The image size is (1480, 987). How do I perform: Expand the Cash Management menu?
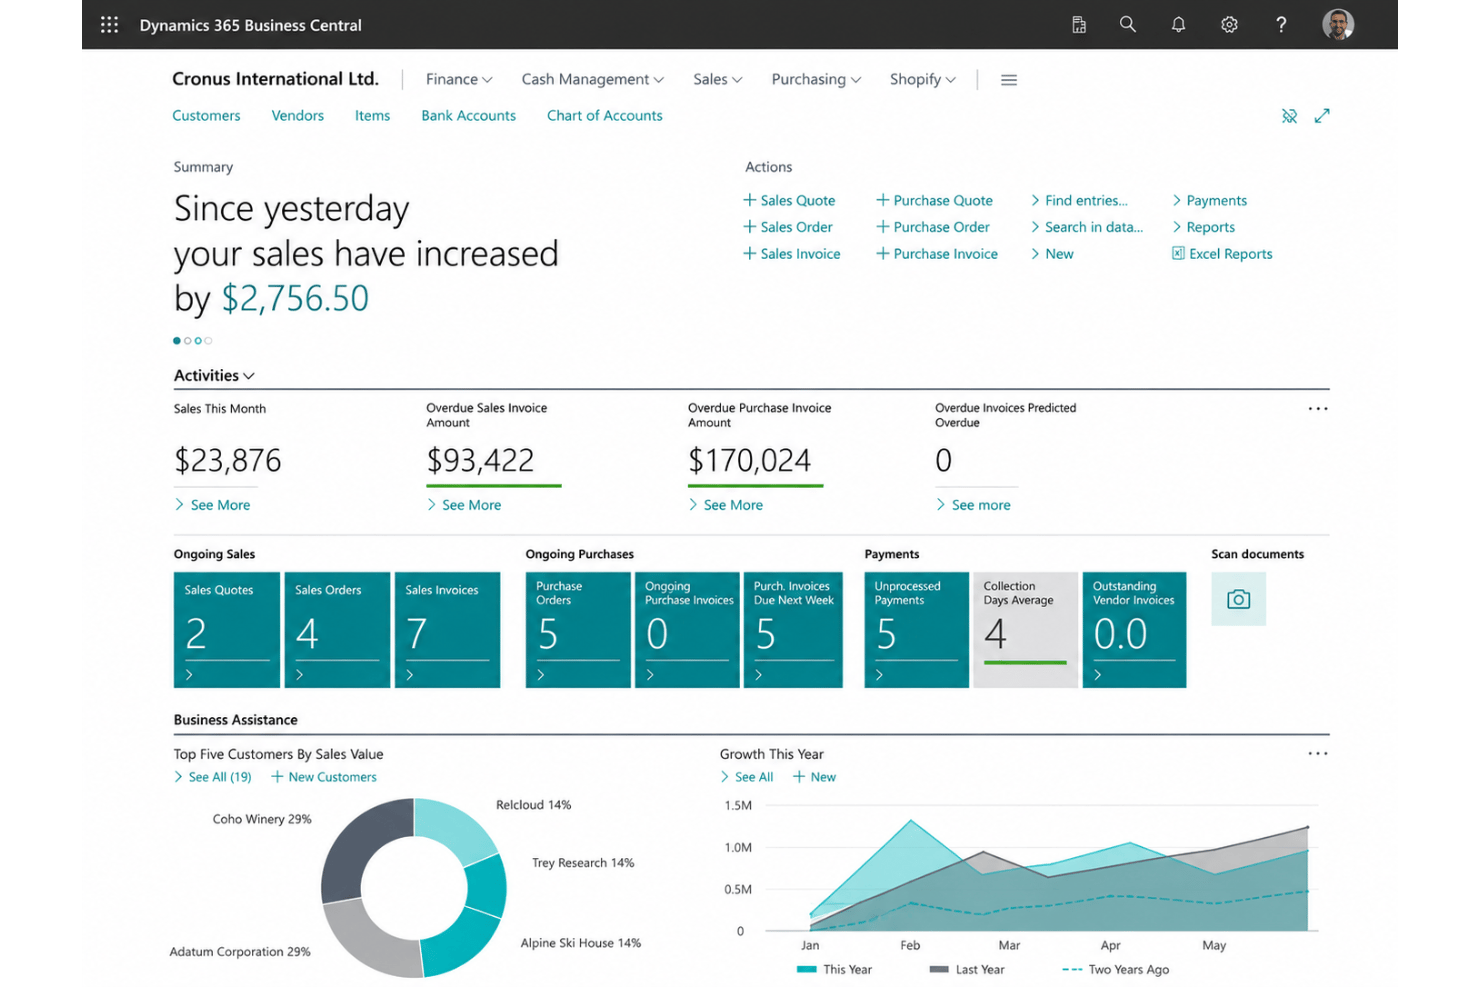coord(592,79)
